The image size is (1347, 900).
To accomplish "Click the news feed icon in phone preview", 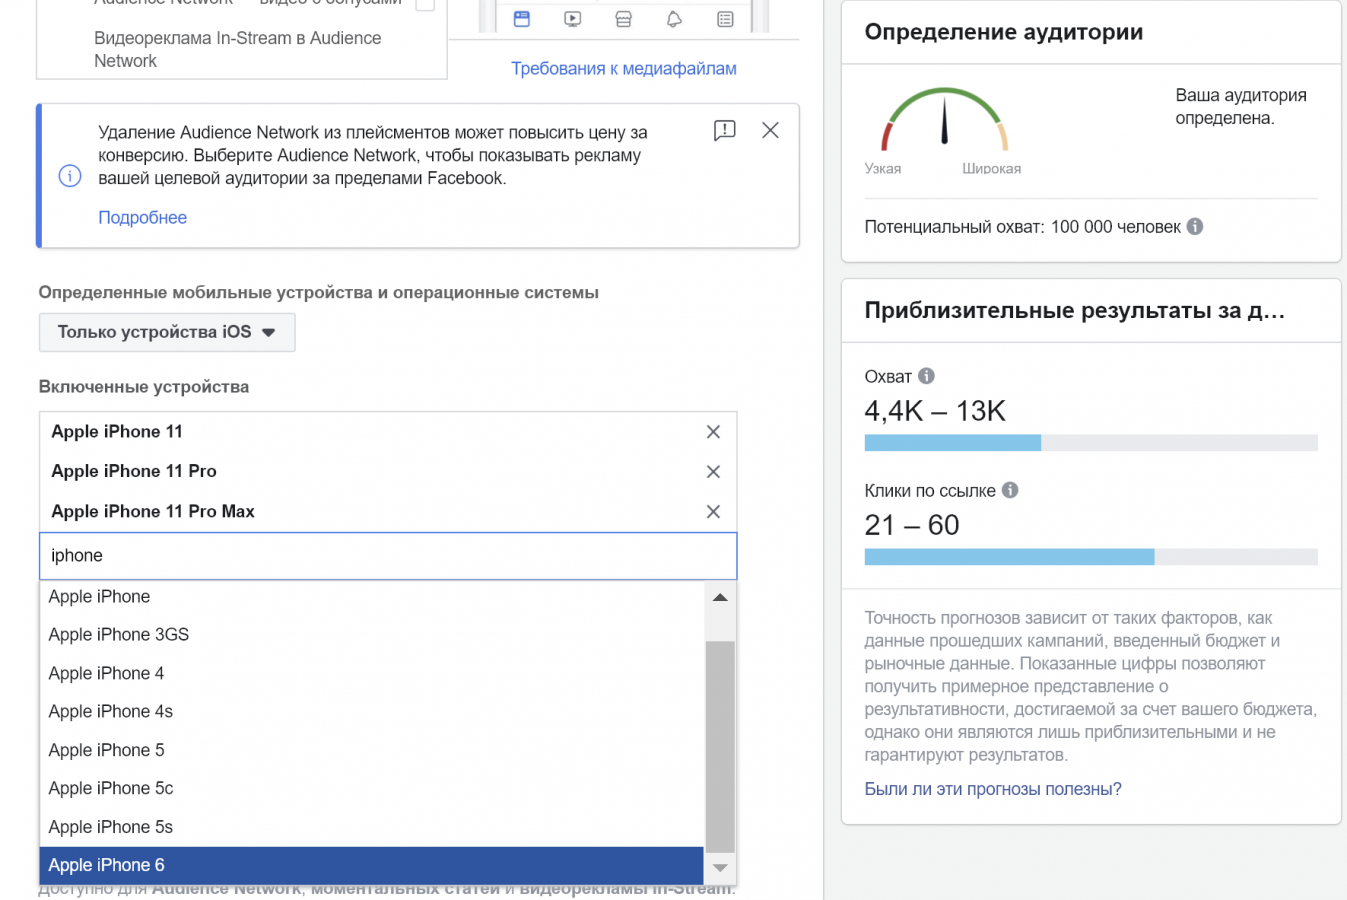I will tap(521, 18).
